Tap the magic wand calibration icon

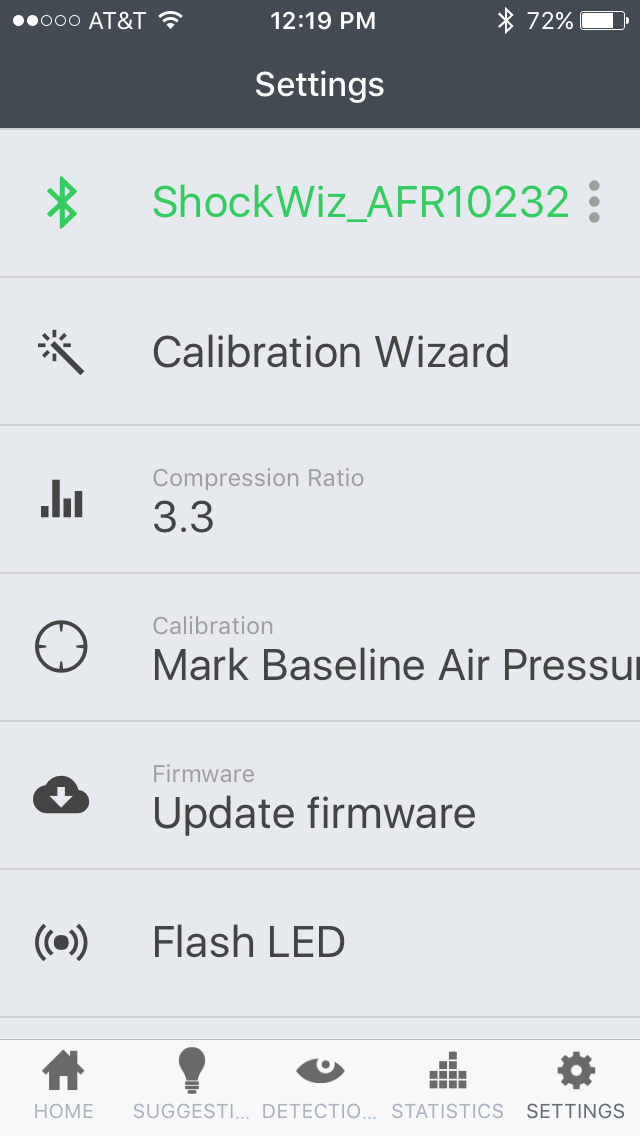pos(62,352)
